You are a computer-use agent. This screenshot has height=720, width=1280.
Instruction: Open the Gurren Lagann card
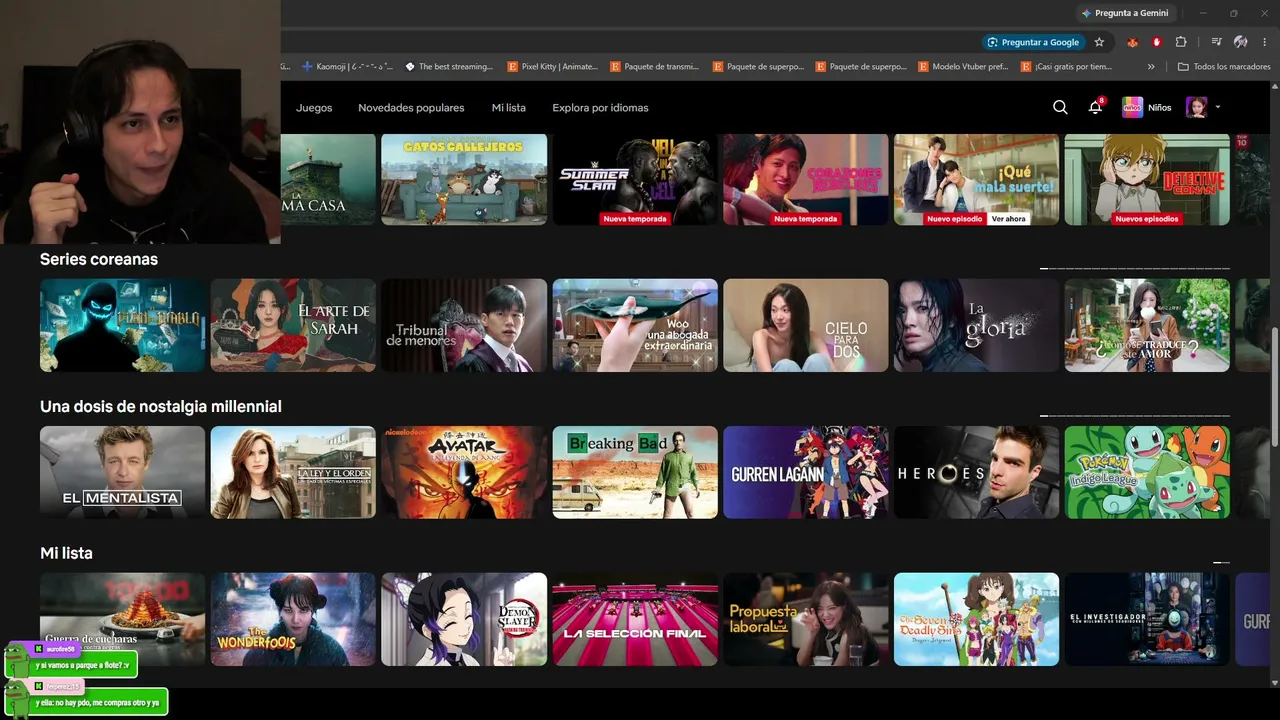[x=806, y=472]
